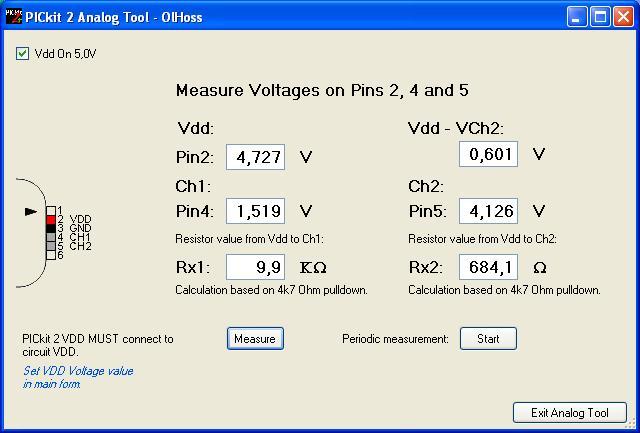640x433 pixels.
Task: Click the 'Pin5:' label
Action: click(x=428, y=211)
